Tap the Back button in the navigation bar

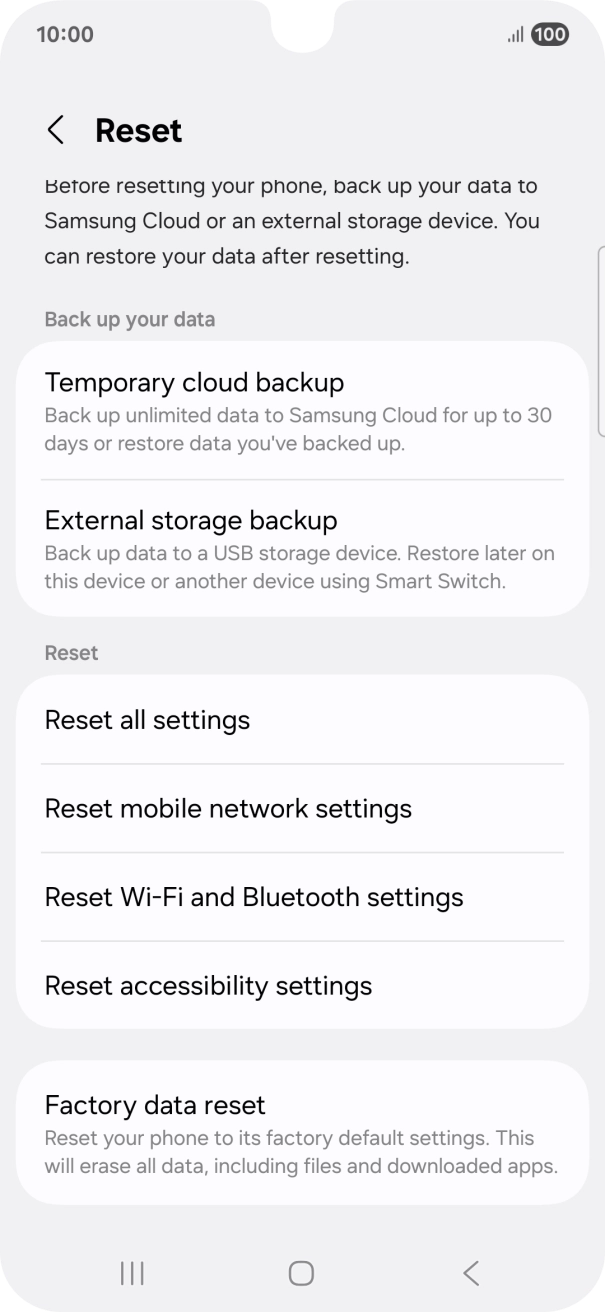470,1273
